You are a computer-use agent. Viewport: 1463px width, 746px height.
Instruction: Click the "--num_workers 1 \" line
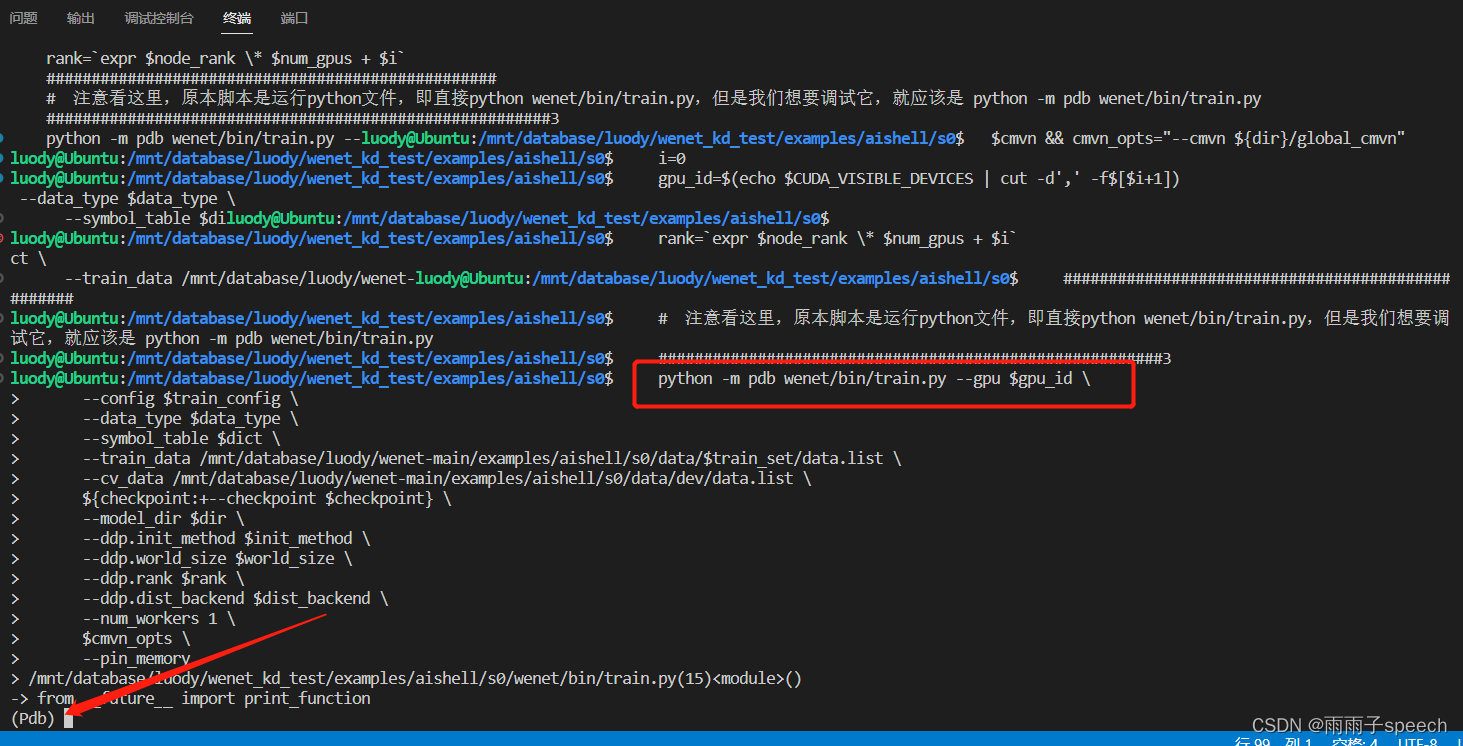pos(159,618)
